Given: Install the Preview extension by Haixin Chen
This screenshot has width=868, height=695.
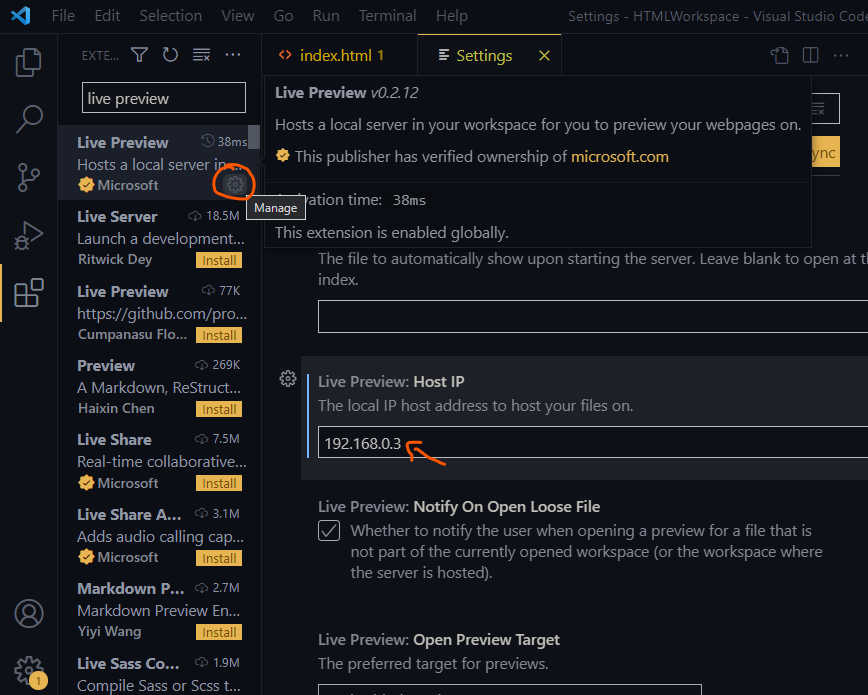Looking at the screenshot, I should [219, 409].
